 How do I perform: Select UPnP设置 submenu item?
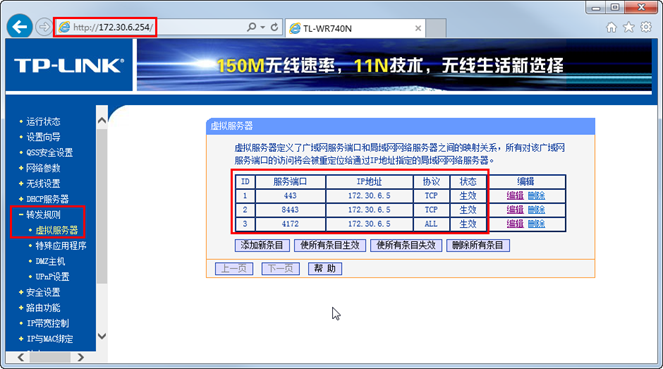tap(52, 277)
